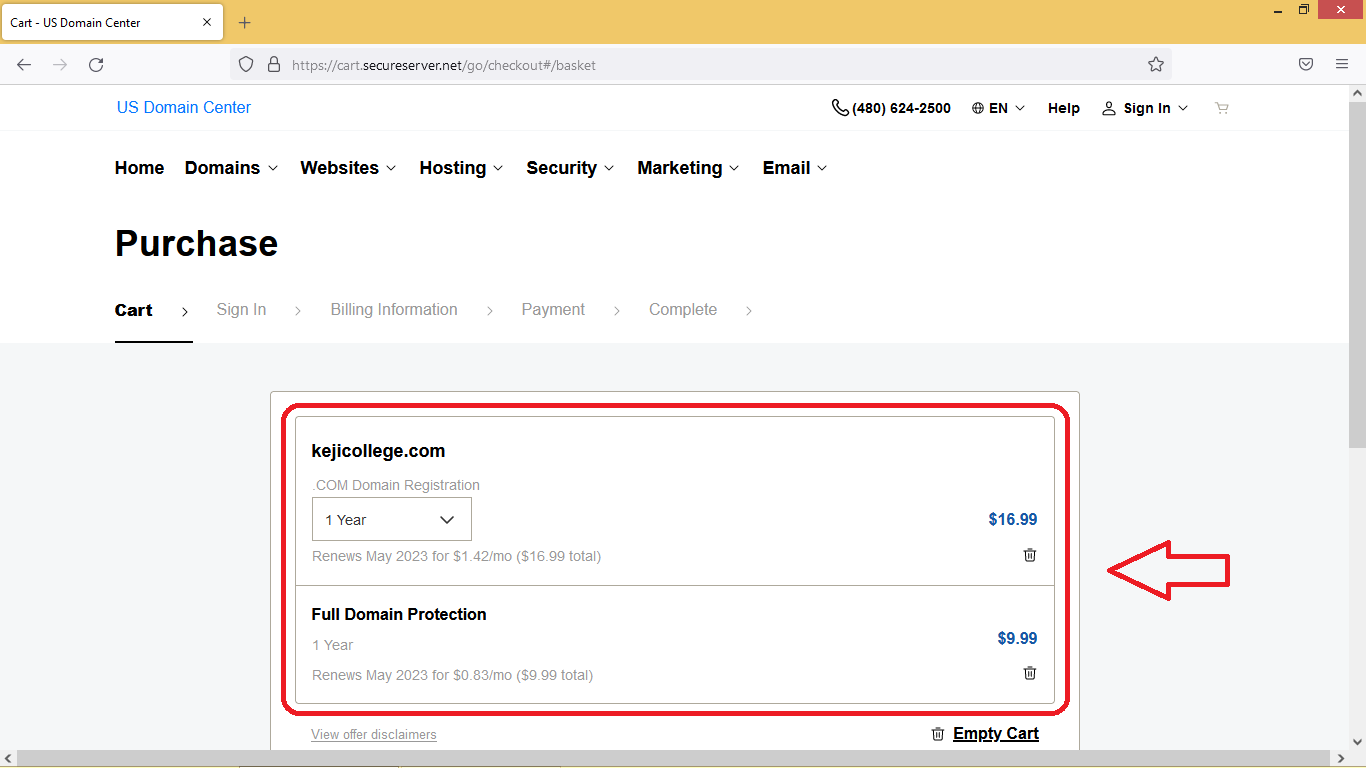Open the Sign In account dropdown
1366x768 pixels.
[x=1145, y=108]
